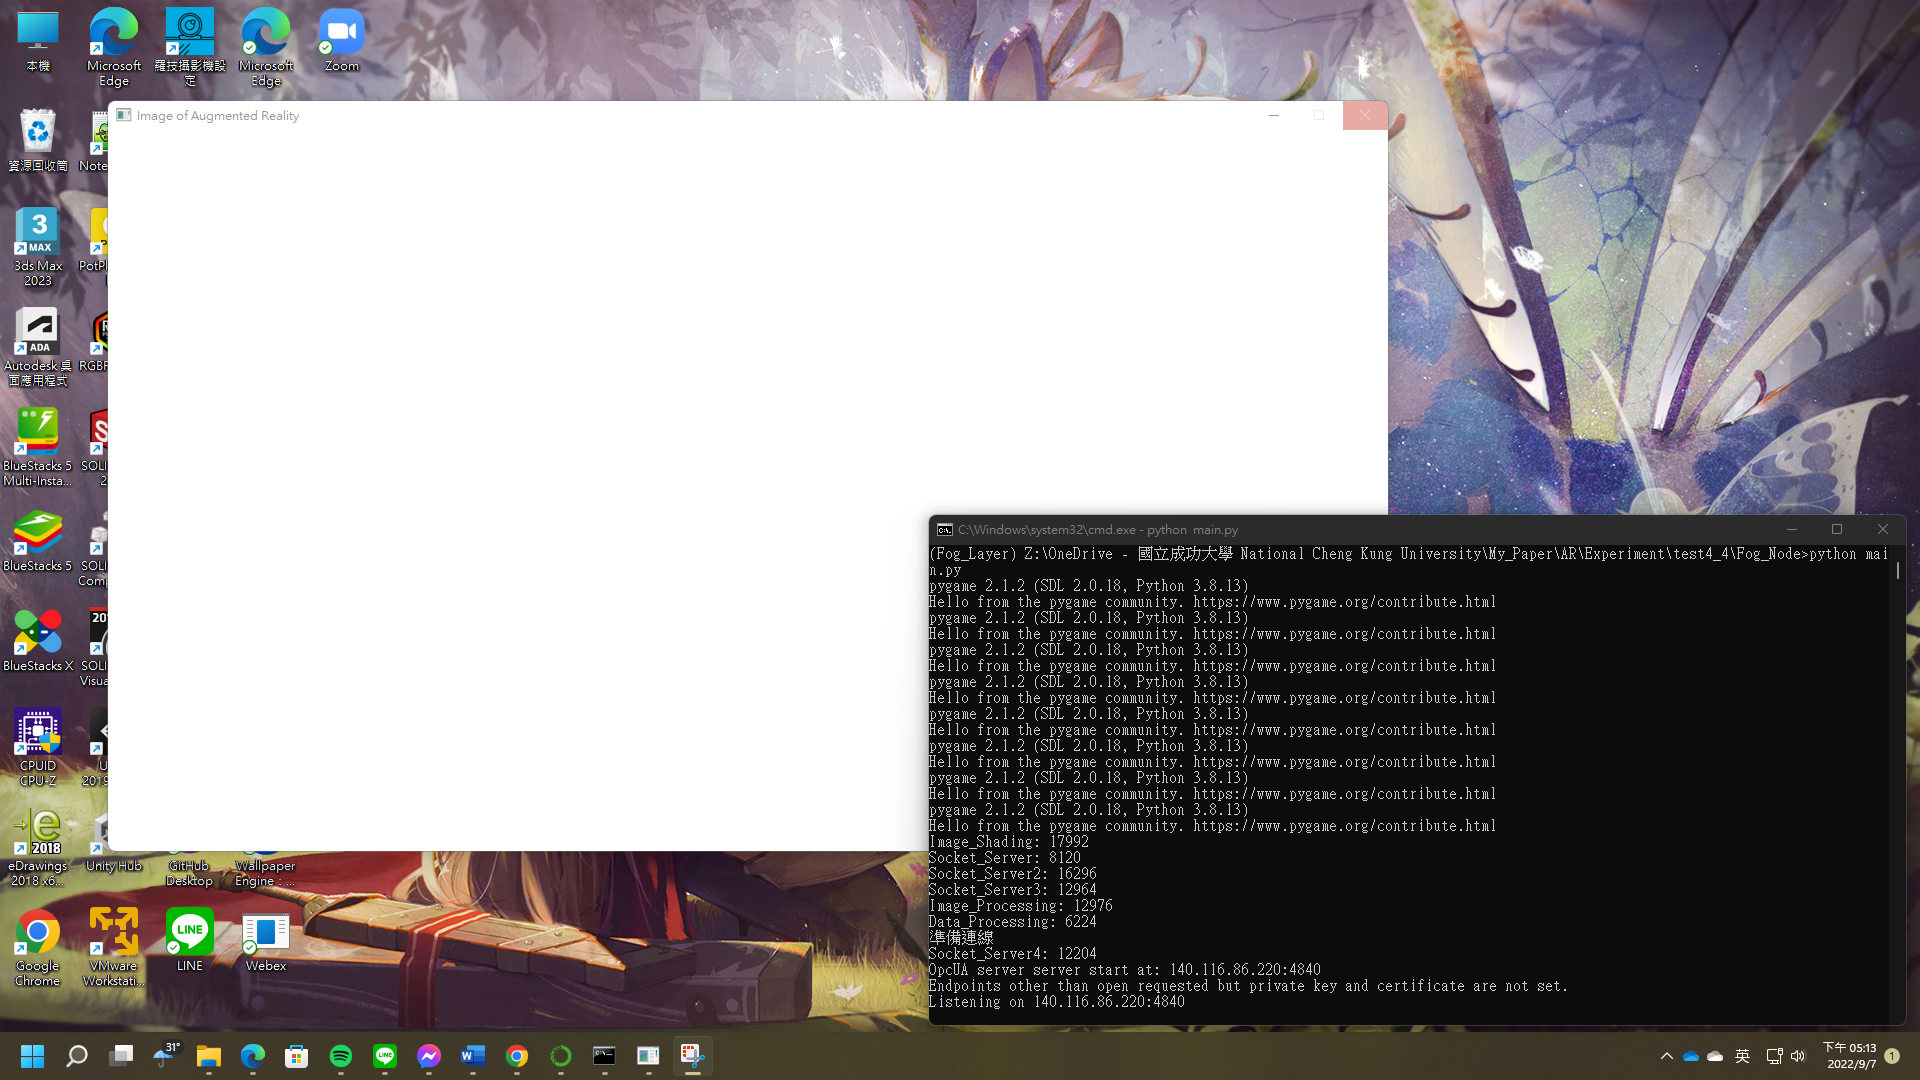Open taskbar Search magnifier
This screenshot has width=1920, height=1080.
77,1056
